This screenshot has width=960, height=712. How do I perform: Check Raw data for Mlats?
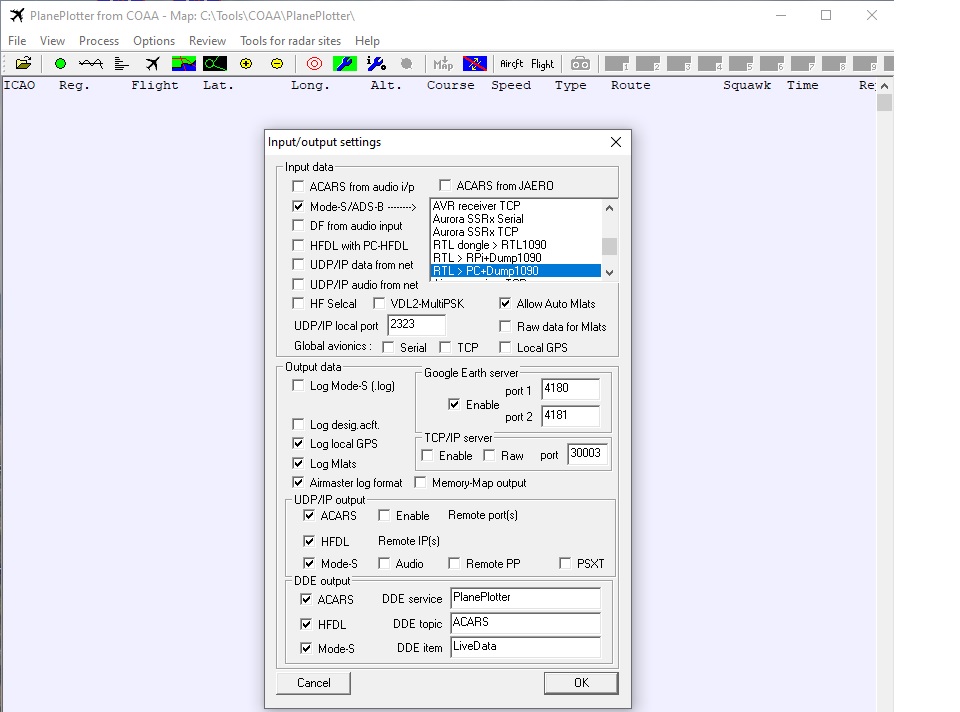(505, 326)
